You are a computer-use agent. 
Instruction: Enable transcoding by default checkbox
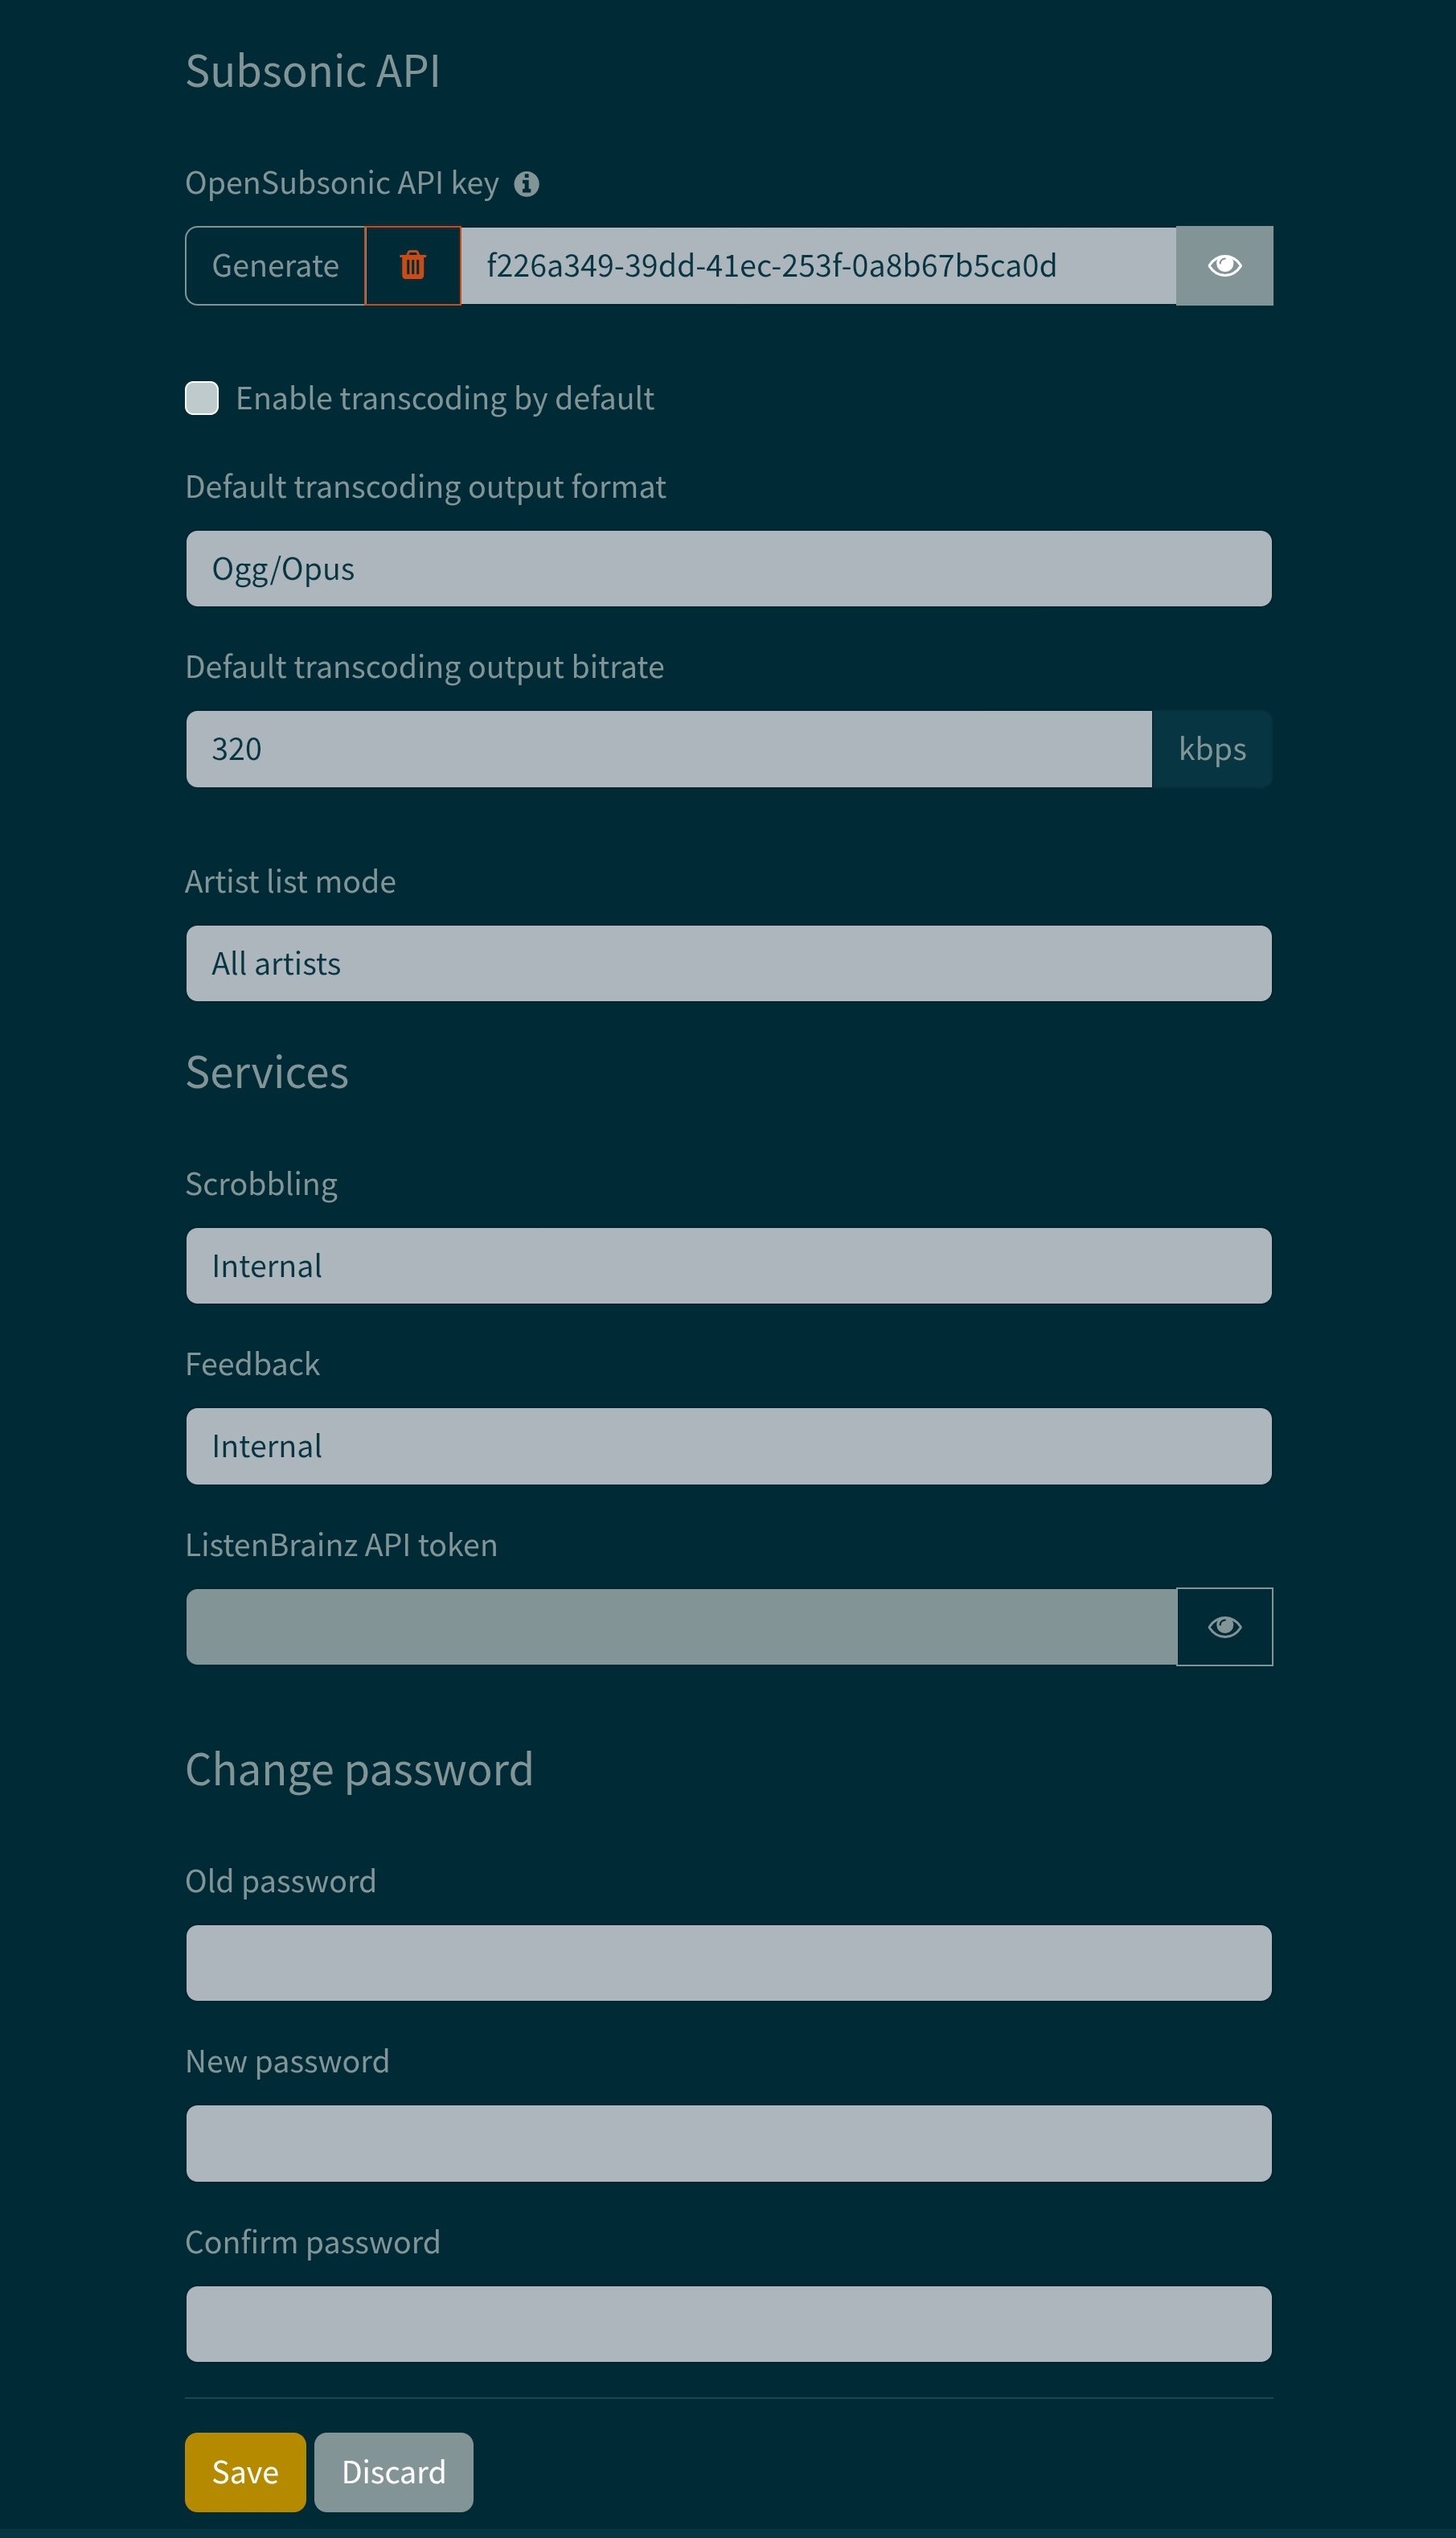202,398
